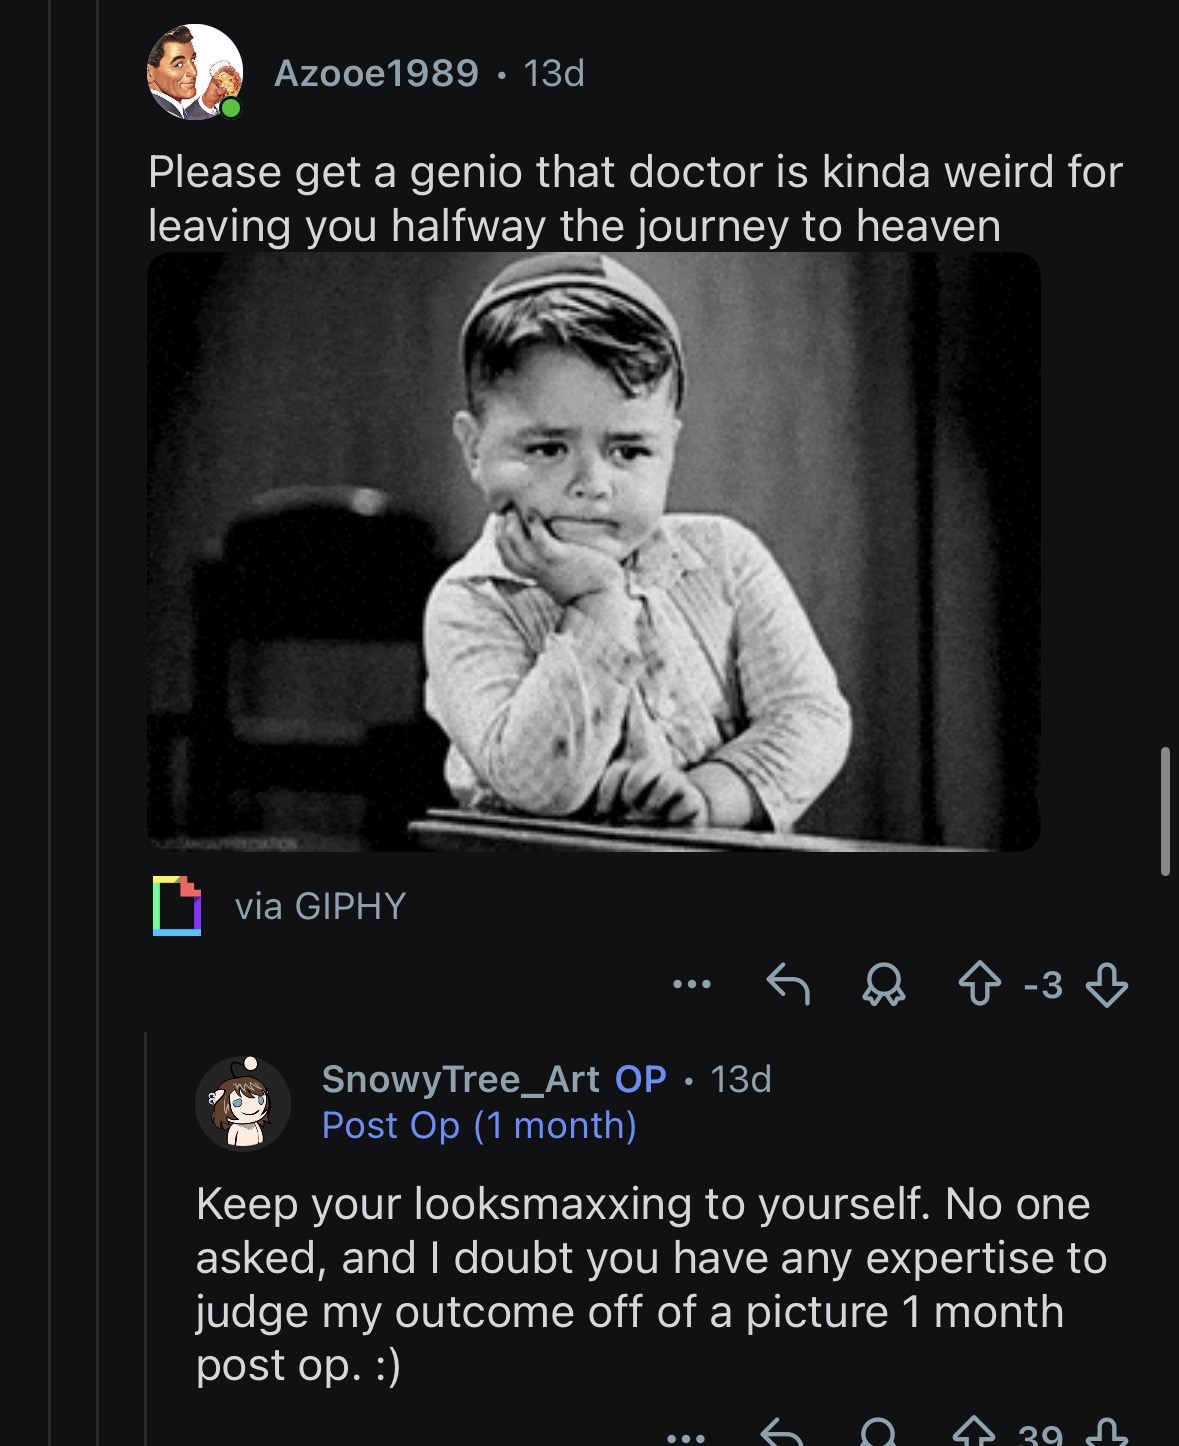1179x1446 pixels.
Task: Open the black-and-white boy GIF
Action: 594,552
